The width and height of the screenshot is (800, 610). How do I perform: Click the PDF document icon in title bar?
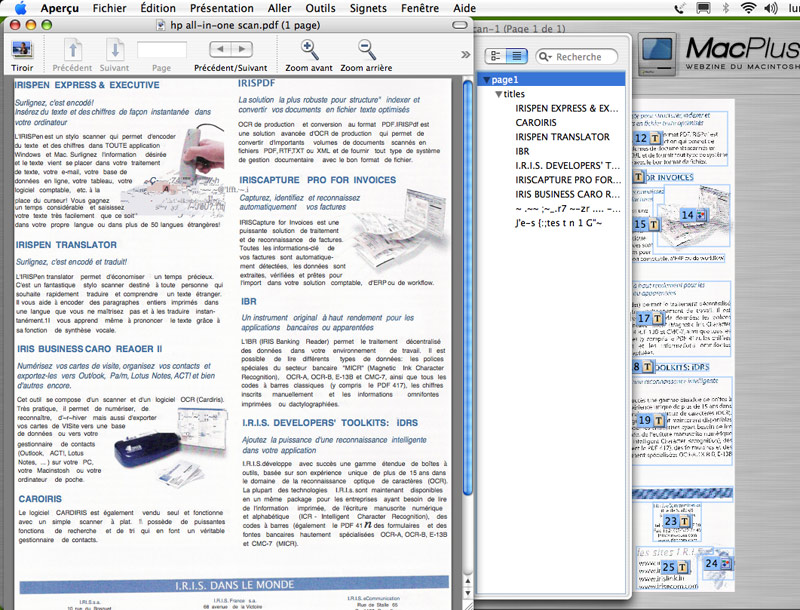(x=161, y=25)
